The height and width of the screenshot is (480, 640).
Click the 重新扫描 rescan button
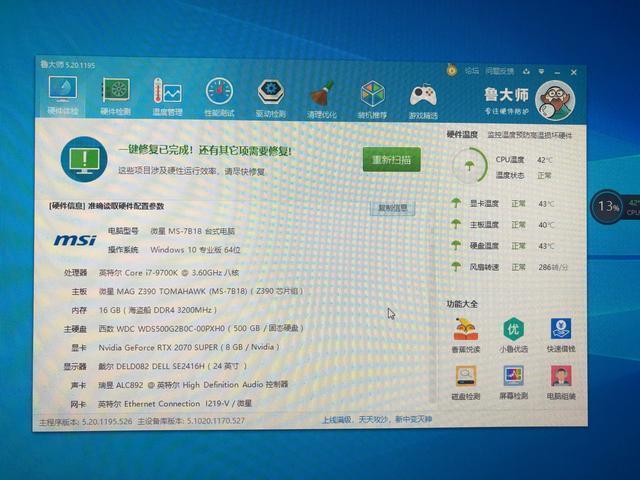coord(391,160)
